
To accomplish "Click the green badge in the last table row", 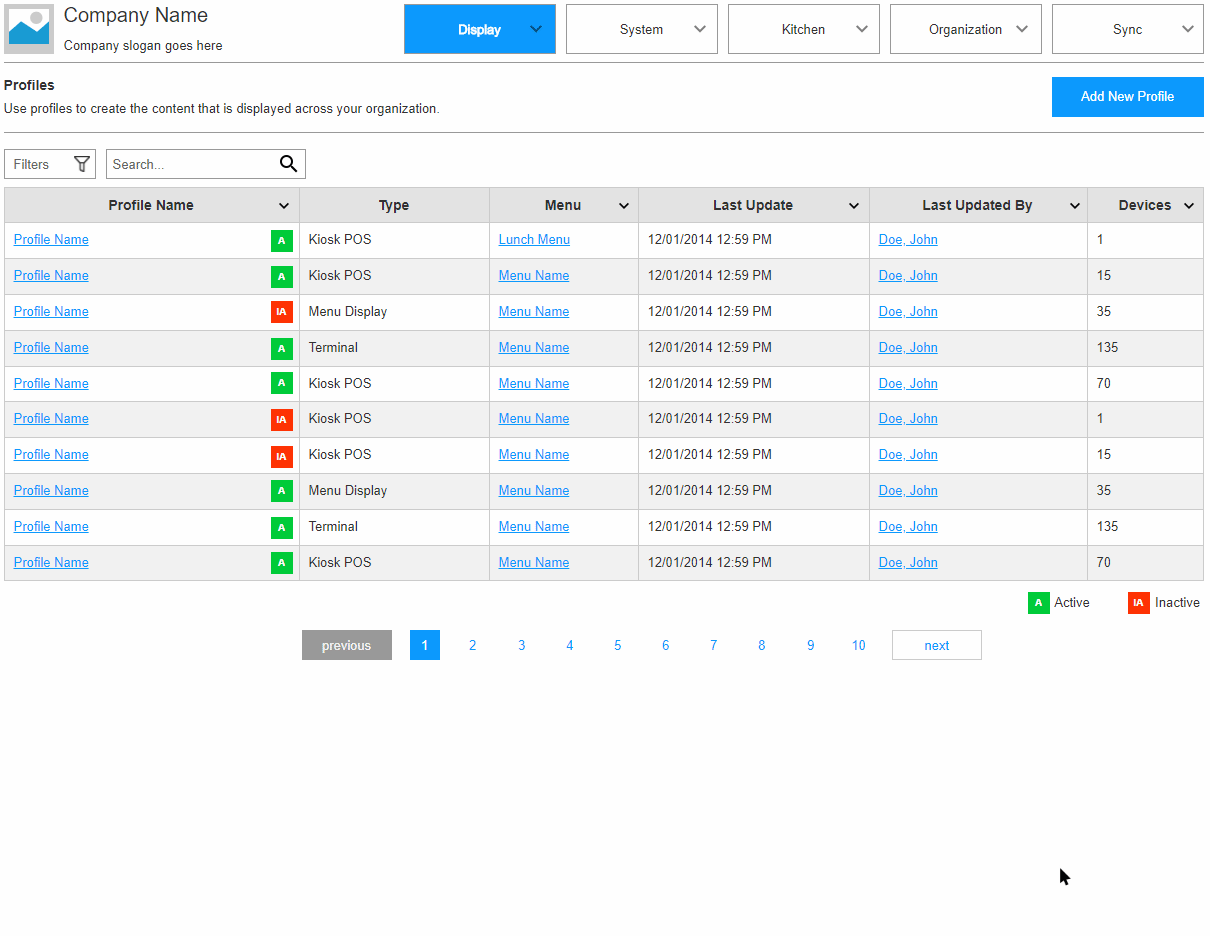I will pos(282,563).
